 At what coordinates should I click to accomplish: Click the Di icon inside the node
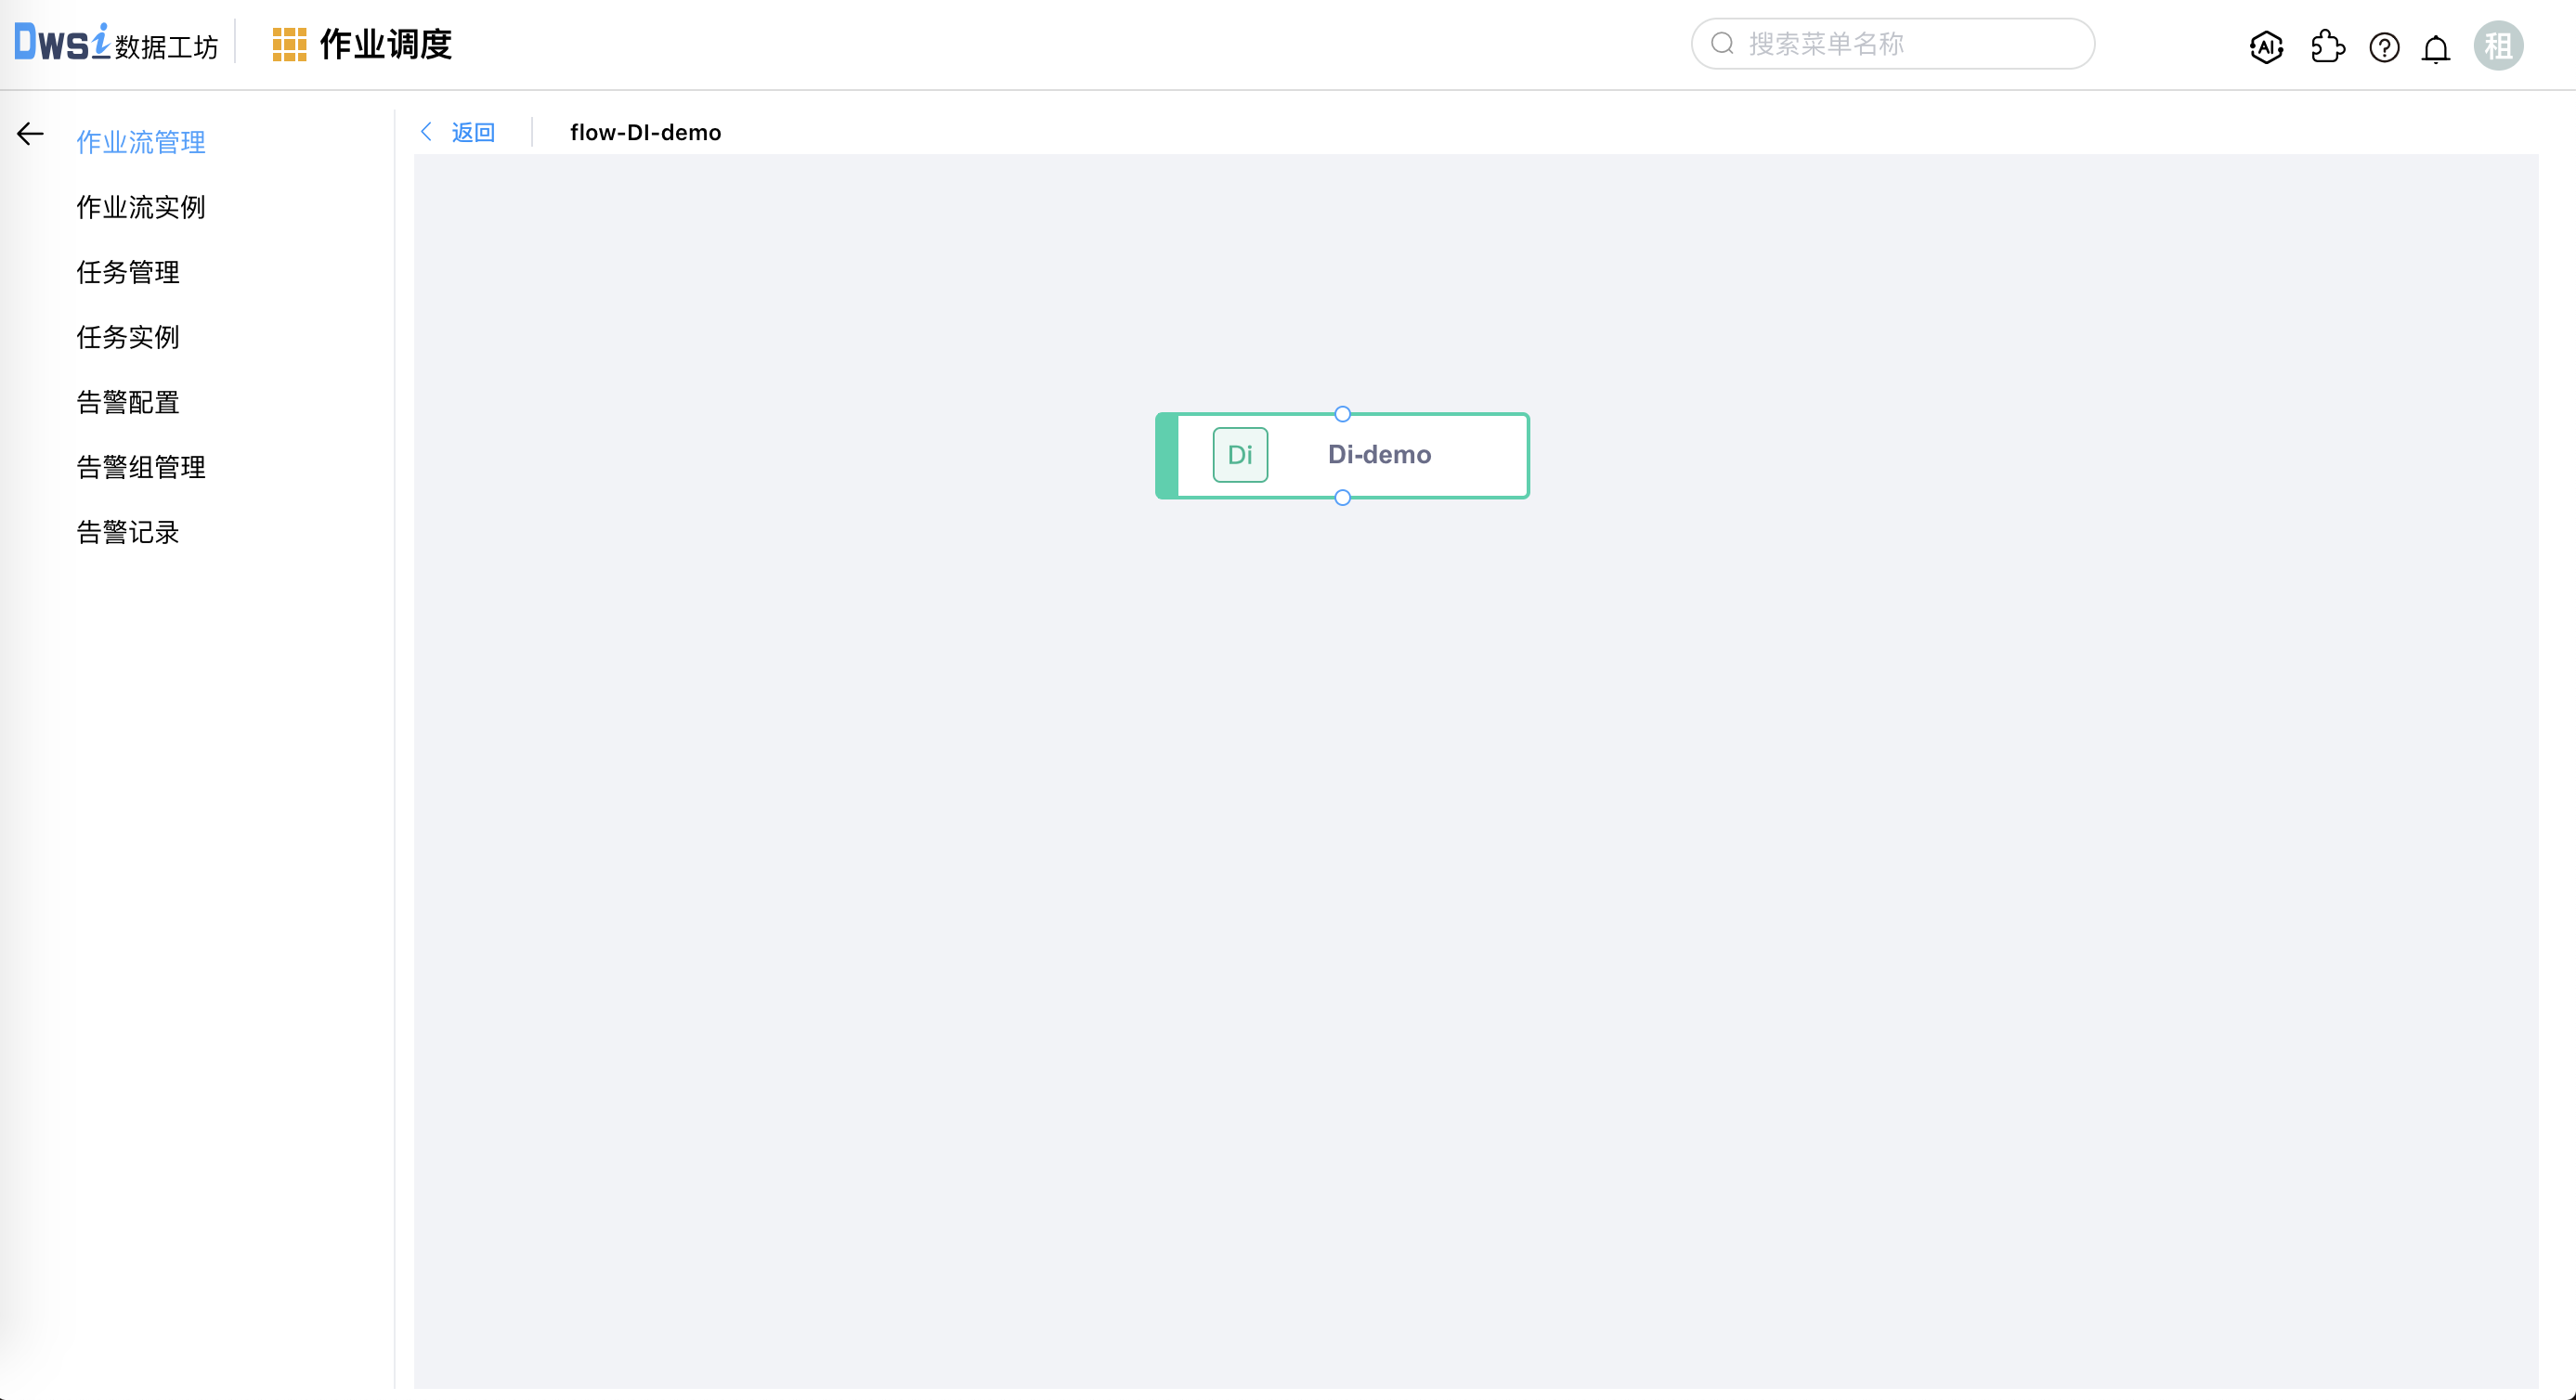[1240, 455]
